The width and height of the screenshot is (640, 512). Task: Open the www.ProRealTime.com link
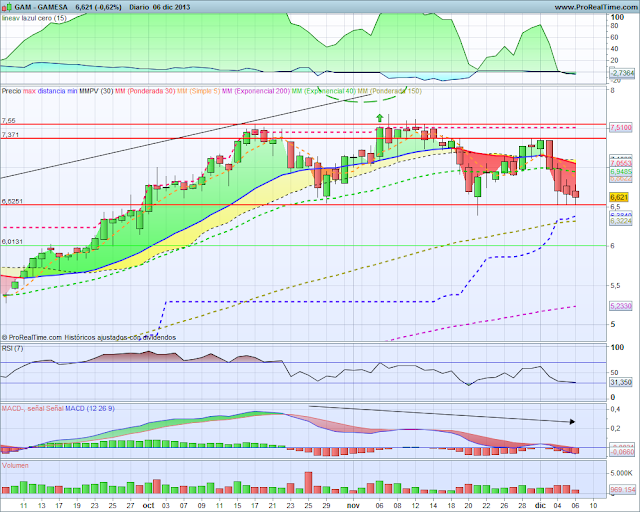click(596, 7)
